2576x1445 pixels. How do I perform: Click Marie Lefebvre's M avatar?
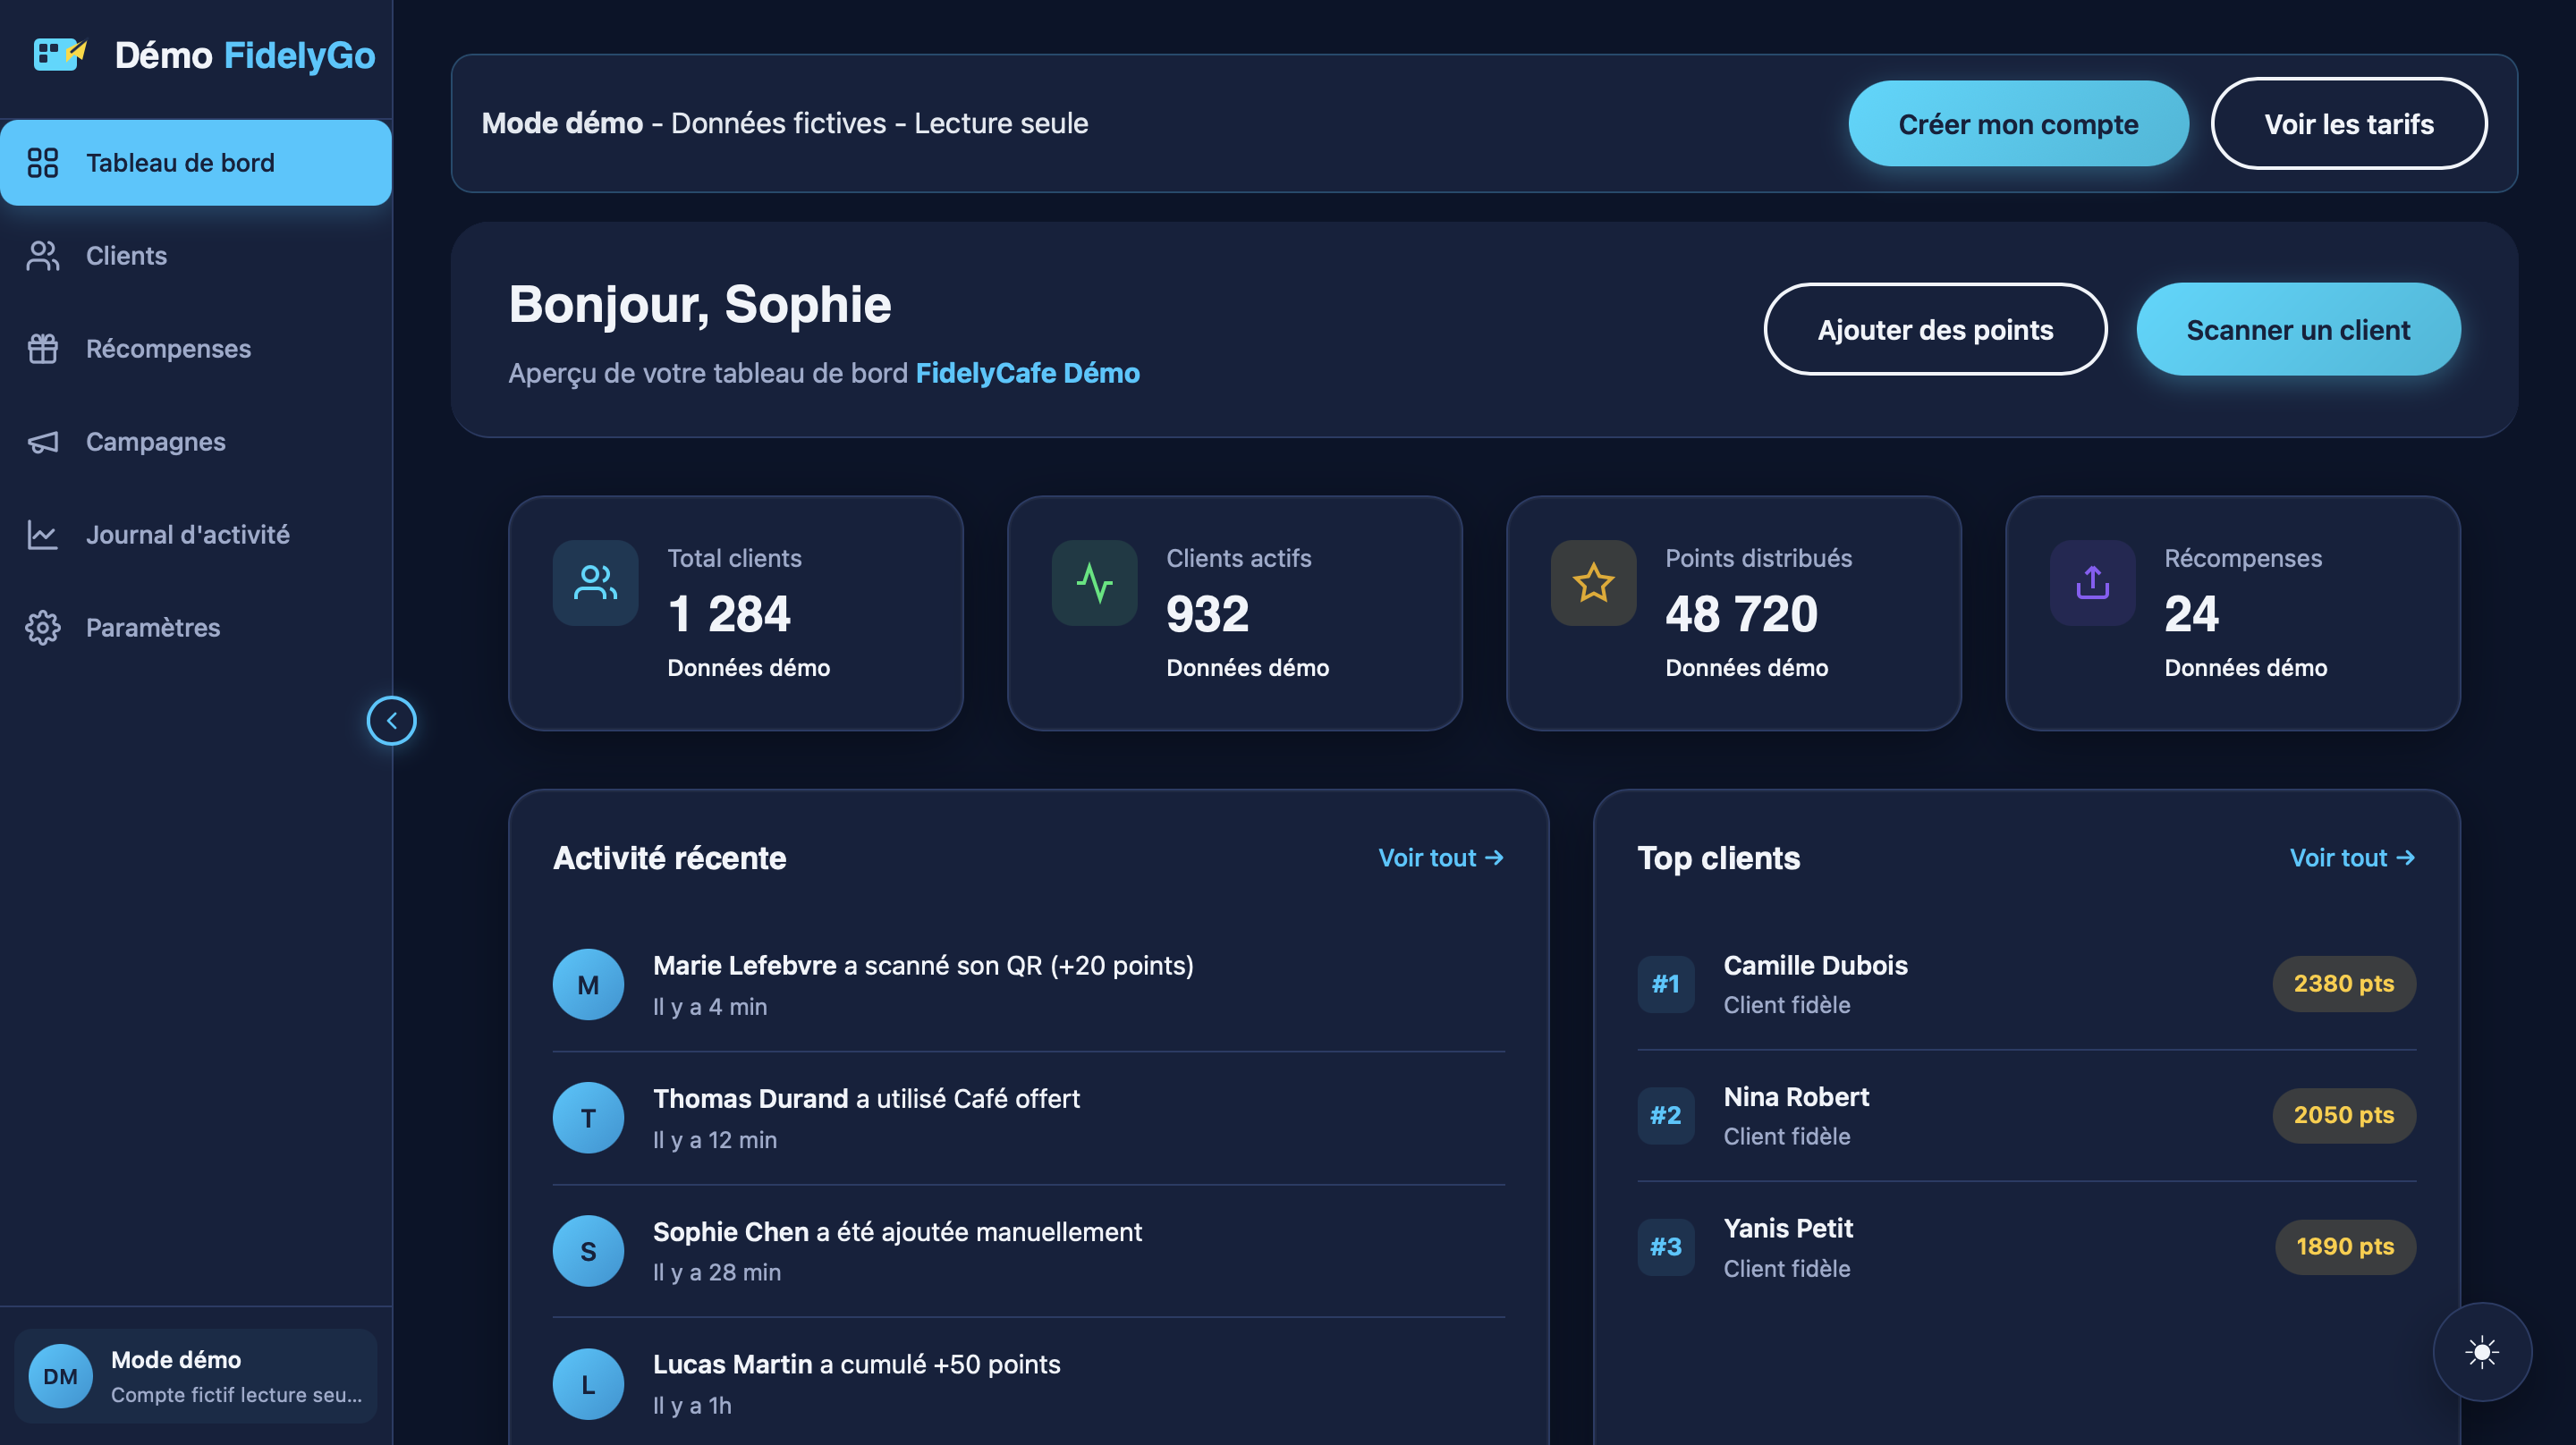(x=589, y=985)
